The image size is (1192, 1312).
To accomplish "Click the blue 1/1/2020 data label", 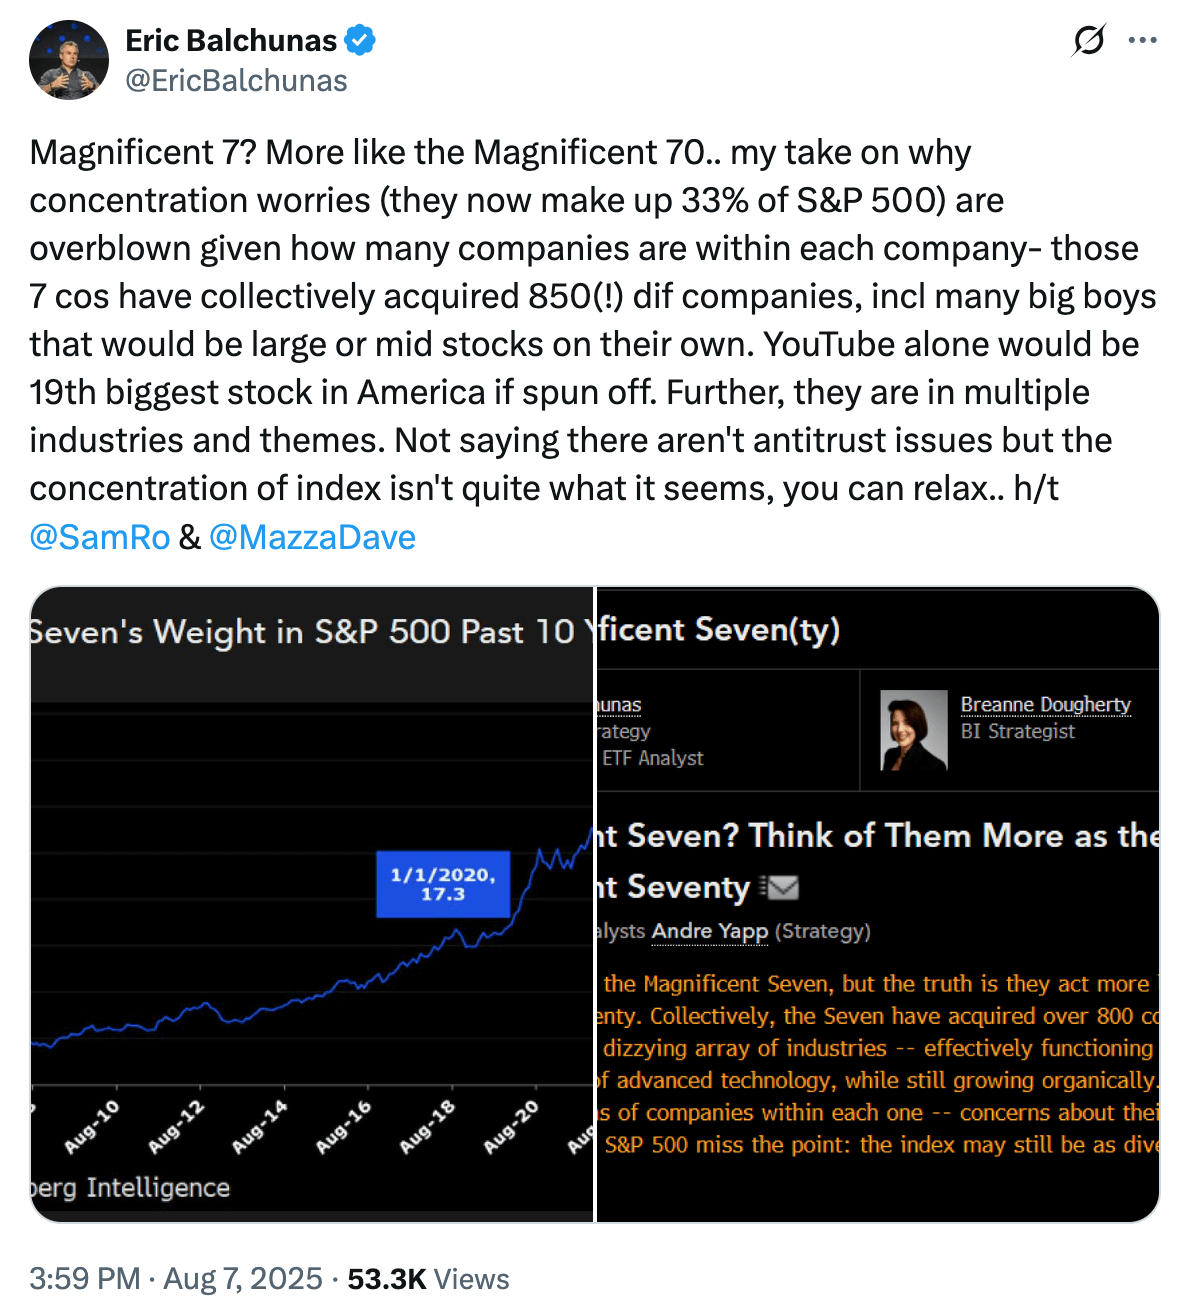I will pyautogui.click(x=443, y=884).
